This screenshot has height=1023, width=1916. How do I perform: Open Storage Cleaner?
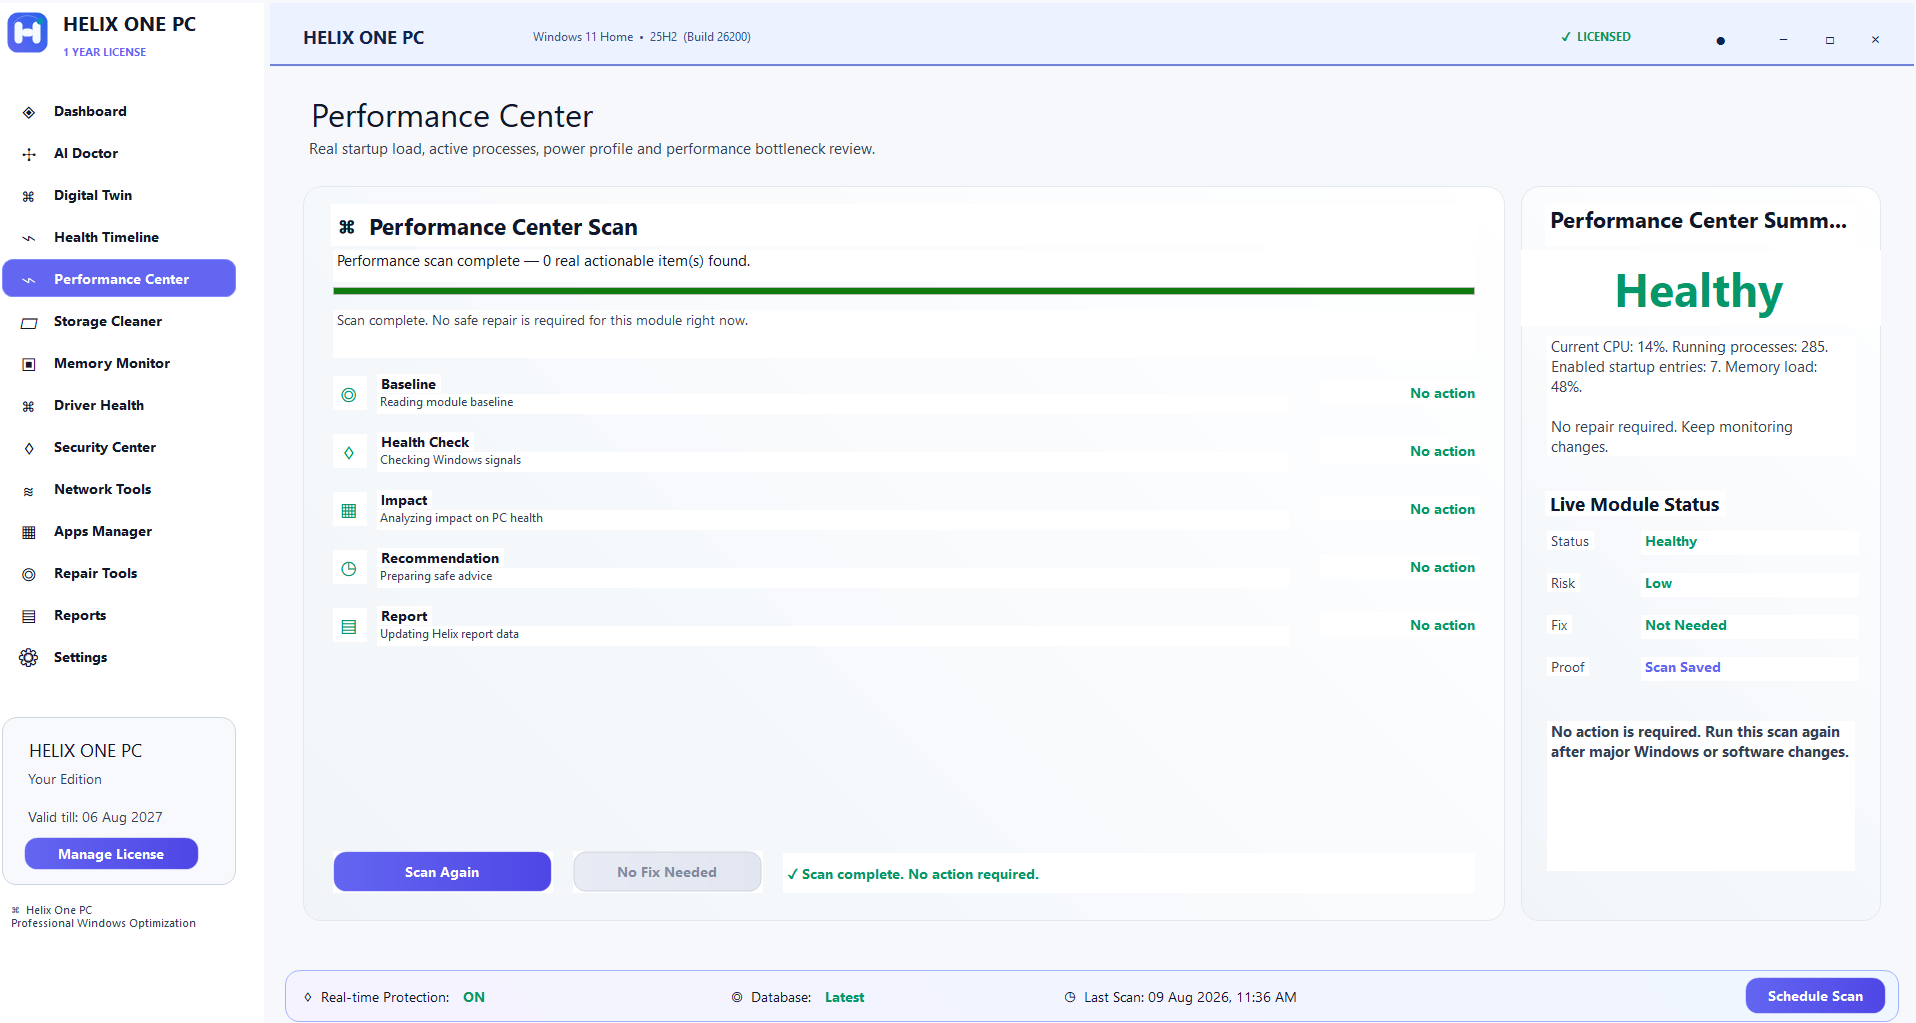click(x=119, y=321)
